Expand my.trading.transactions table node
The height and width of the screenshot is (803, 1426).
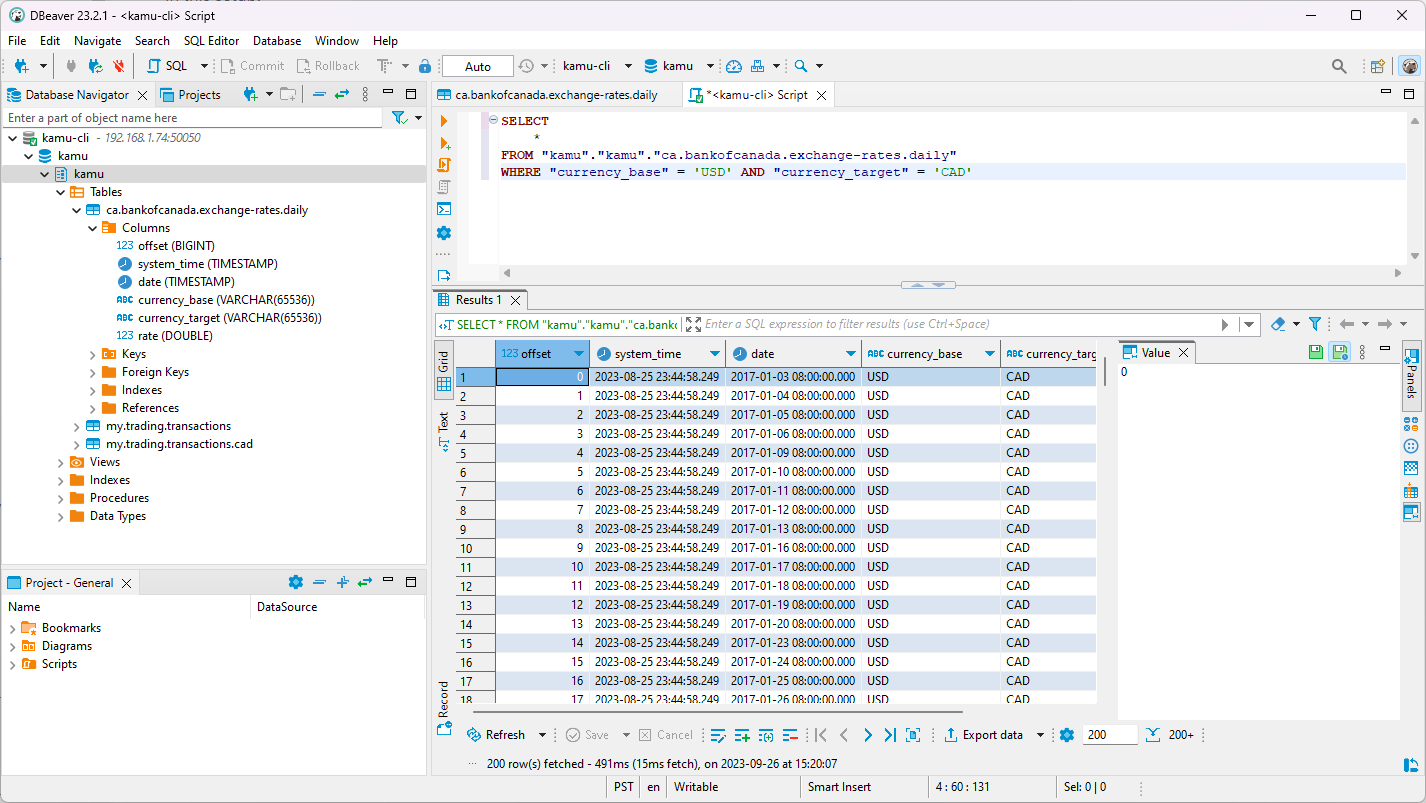[76, 426]
